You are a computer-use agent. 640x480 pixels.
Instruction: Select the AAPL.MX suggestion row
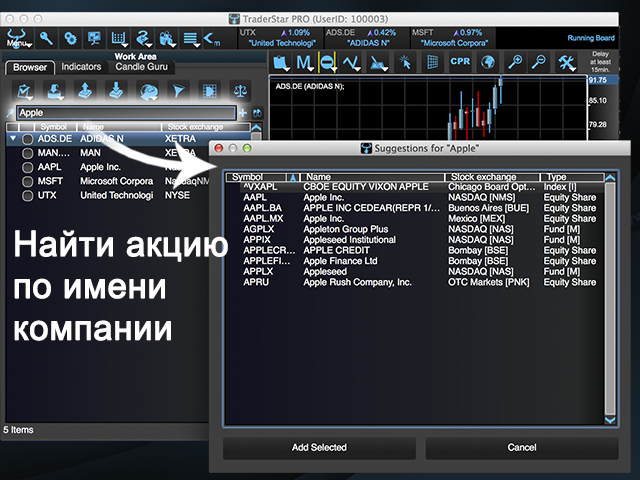tap(414, 219)
